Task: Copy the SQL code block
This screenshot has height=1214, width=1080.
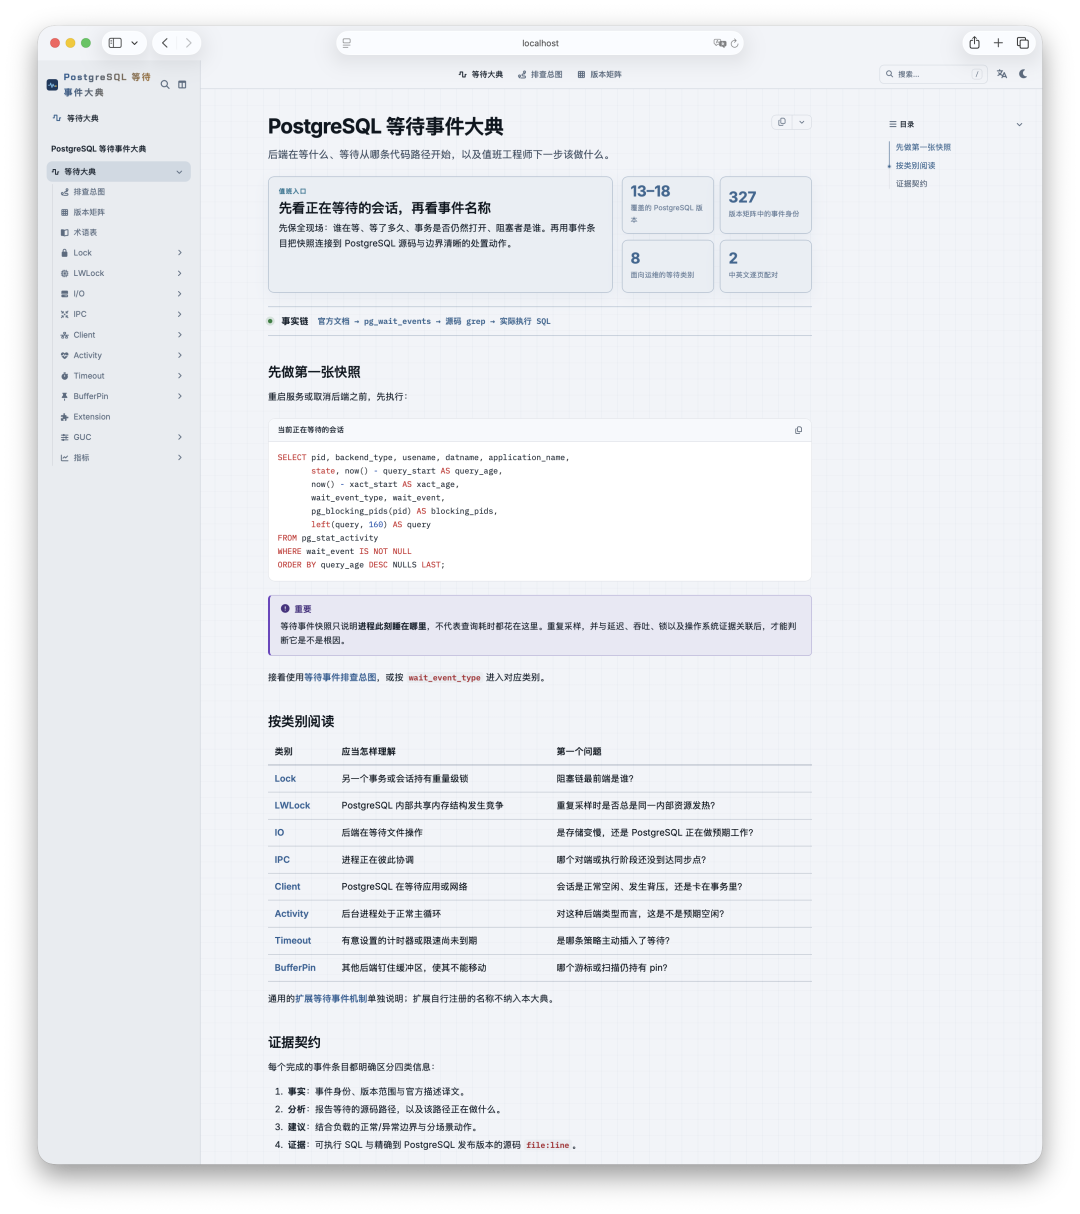Action: point(798,430)
